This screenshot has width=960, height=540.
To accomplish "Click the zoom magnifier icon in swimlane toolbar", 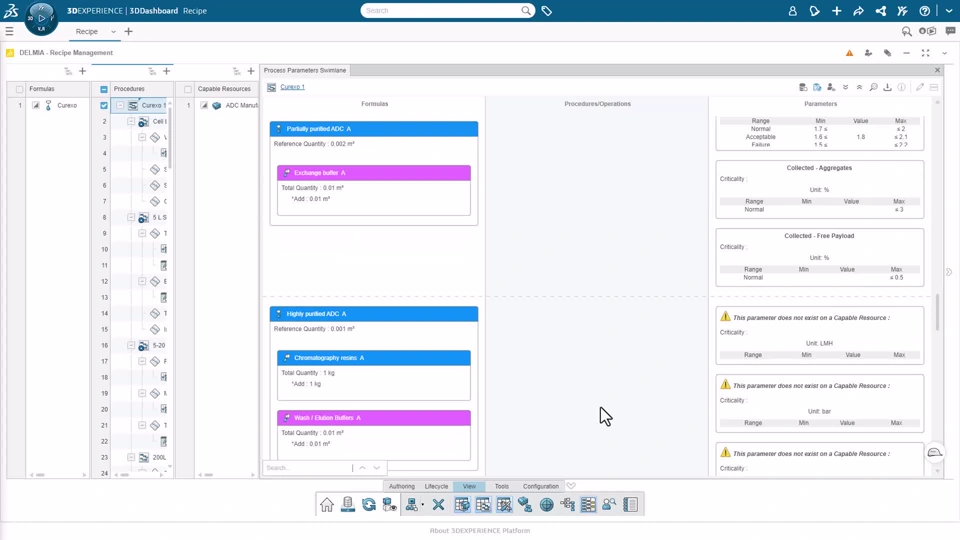I will (x=874, y=88).
